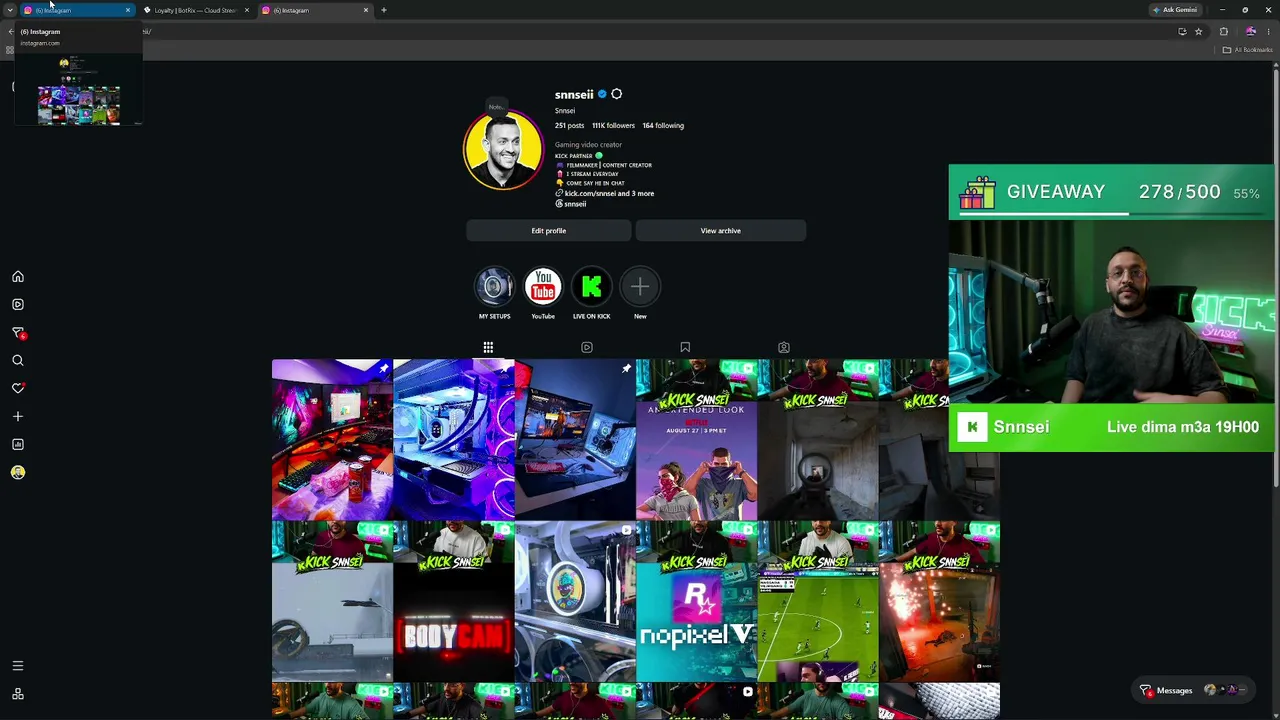Open the Search panel in sidebar
This screenshot has height=720, width=1280.
(18, 360)
